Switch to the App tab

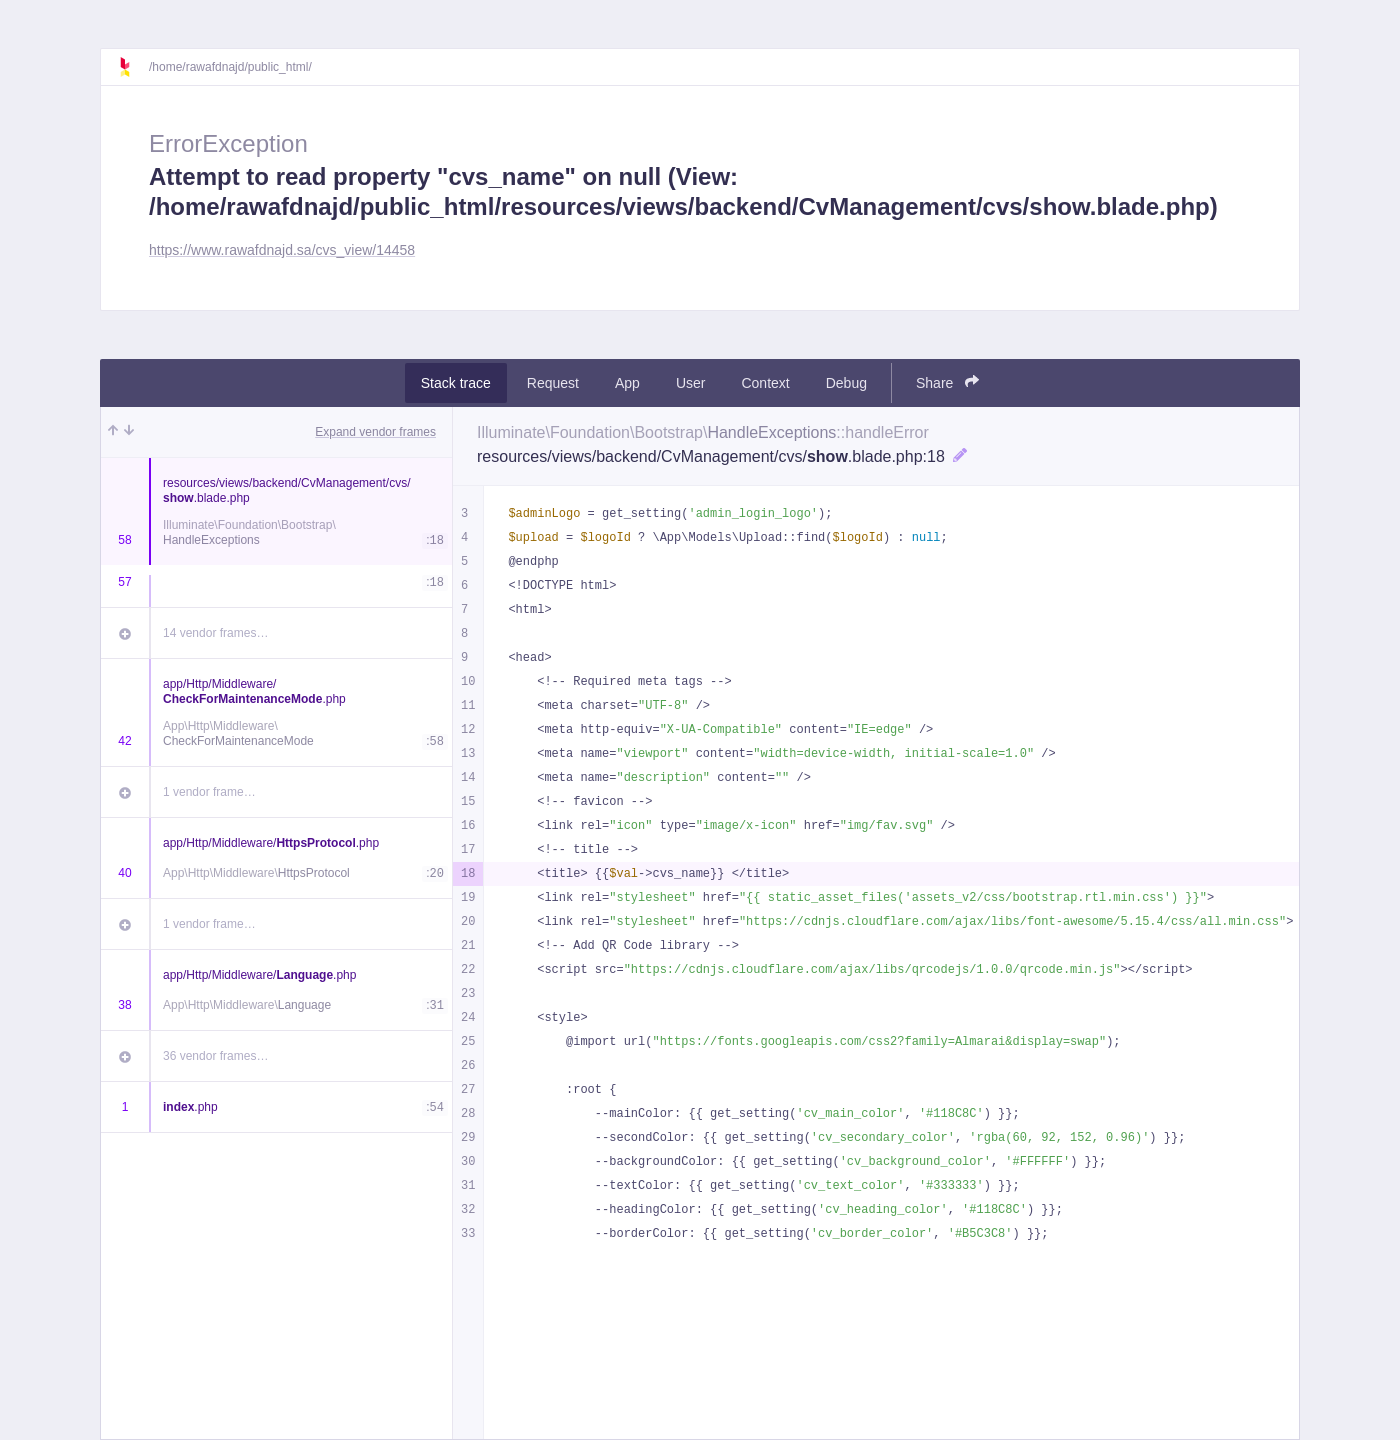pos(627,383)
